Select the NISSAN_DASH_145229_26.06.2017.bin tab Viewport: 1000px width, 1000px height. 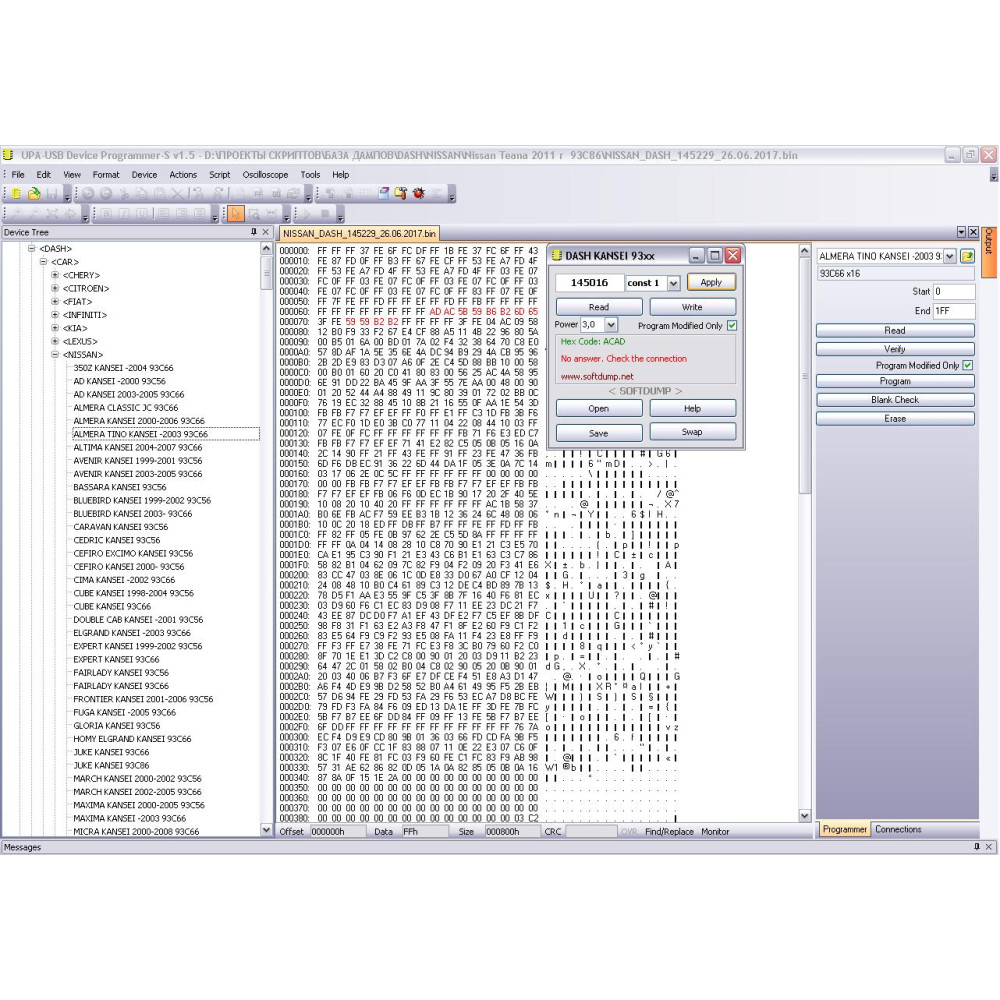[x=359, y=233]
